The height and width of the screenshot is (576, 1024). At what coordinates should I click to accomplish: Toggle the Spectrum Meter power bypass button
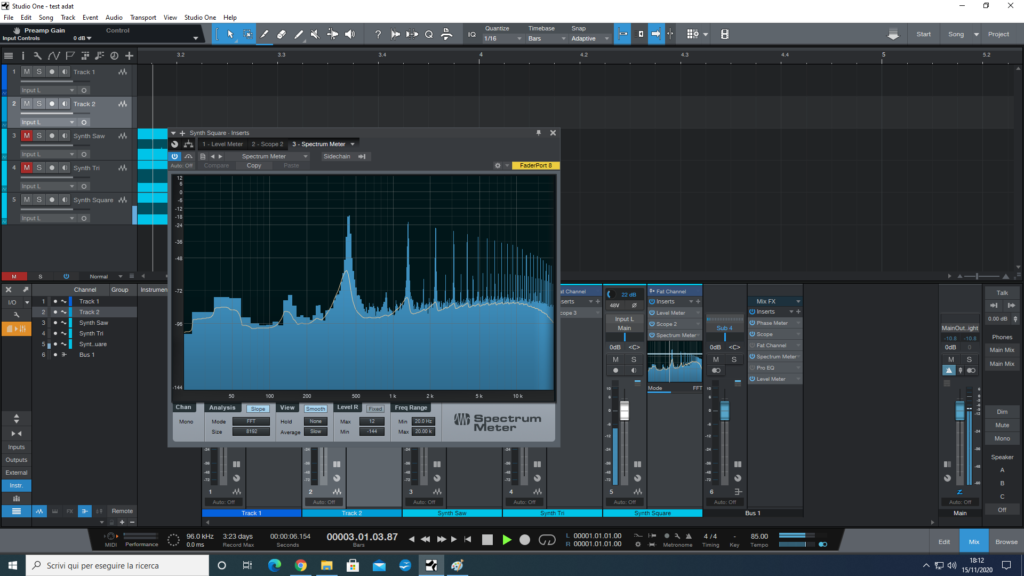[174, 157]
